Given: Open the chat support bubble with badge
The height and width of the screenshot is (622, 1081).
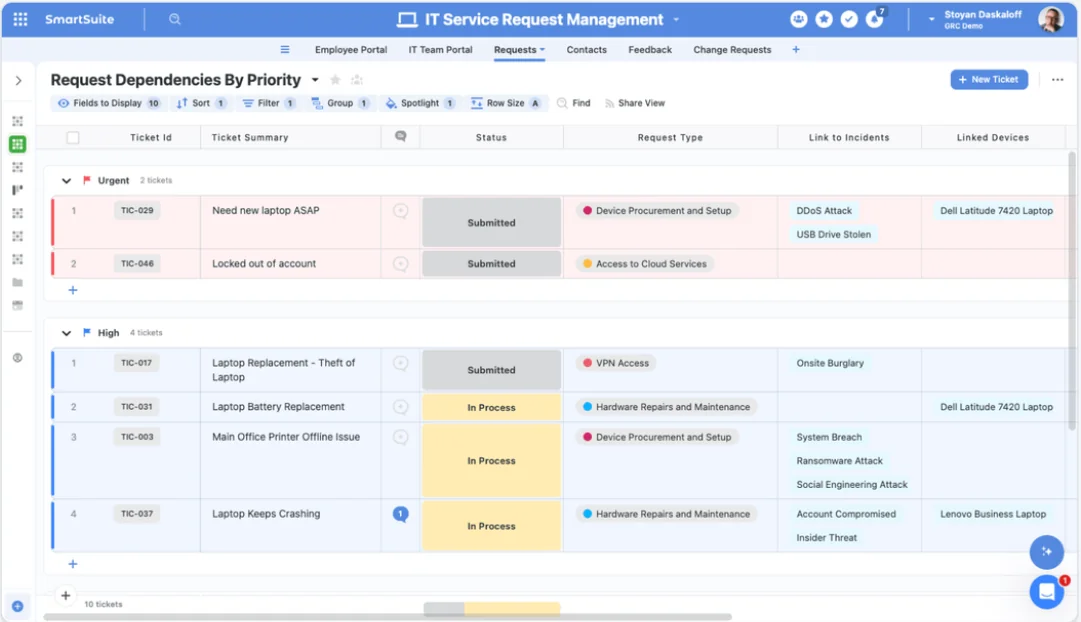Looking at the screenshot, I should coord(1047,592).
